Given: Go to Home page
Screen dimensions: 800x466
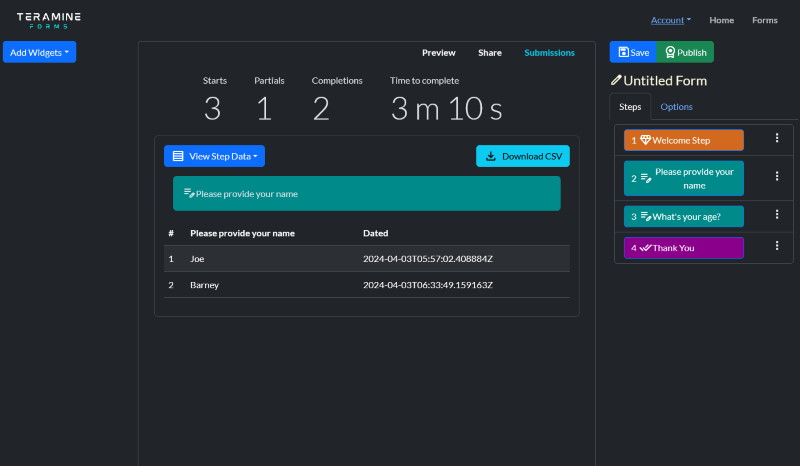Looking at the screenshot, I should pos(721,20).
